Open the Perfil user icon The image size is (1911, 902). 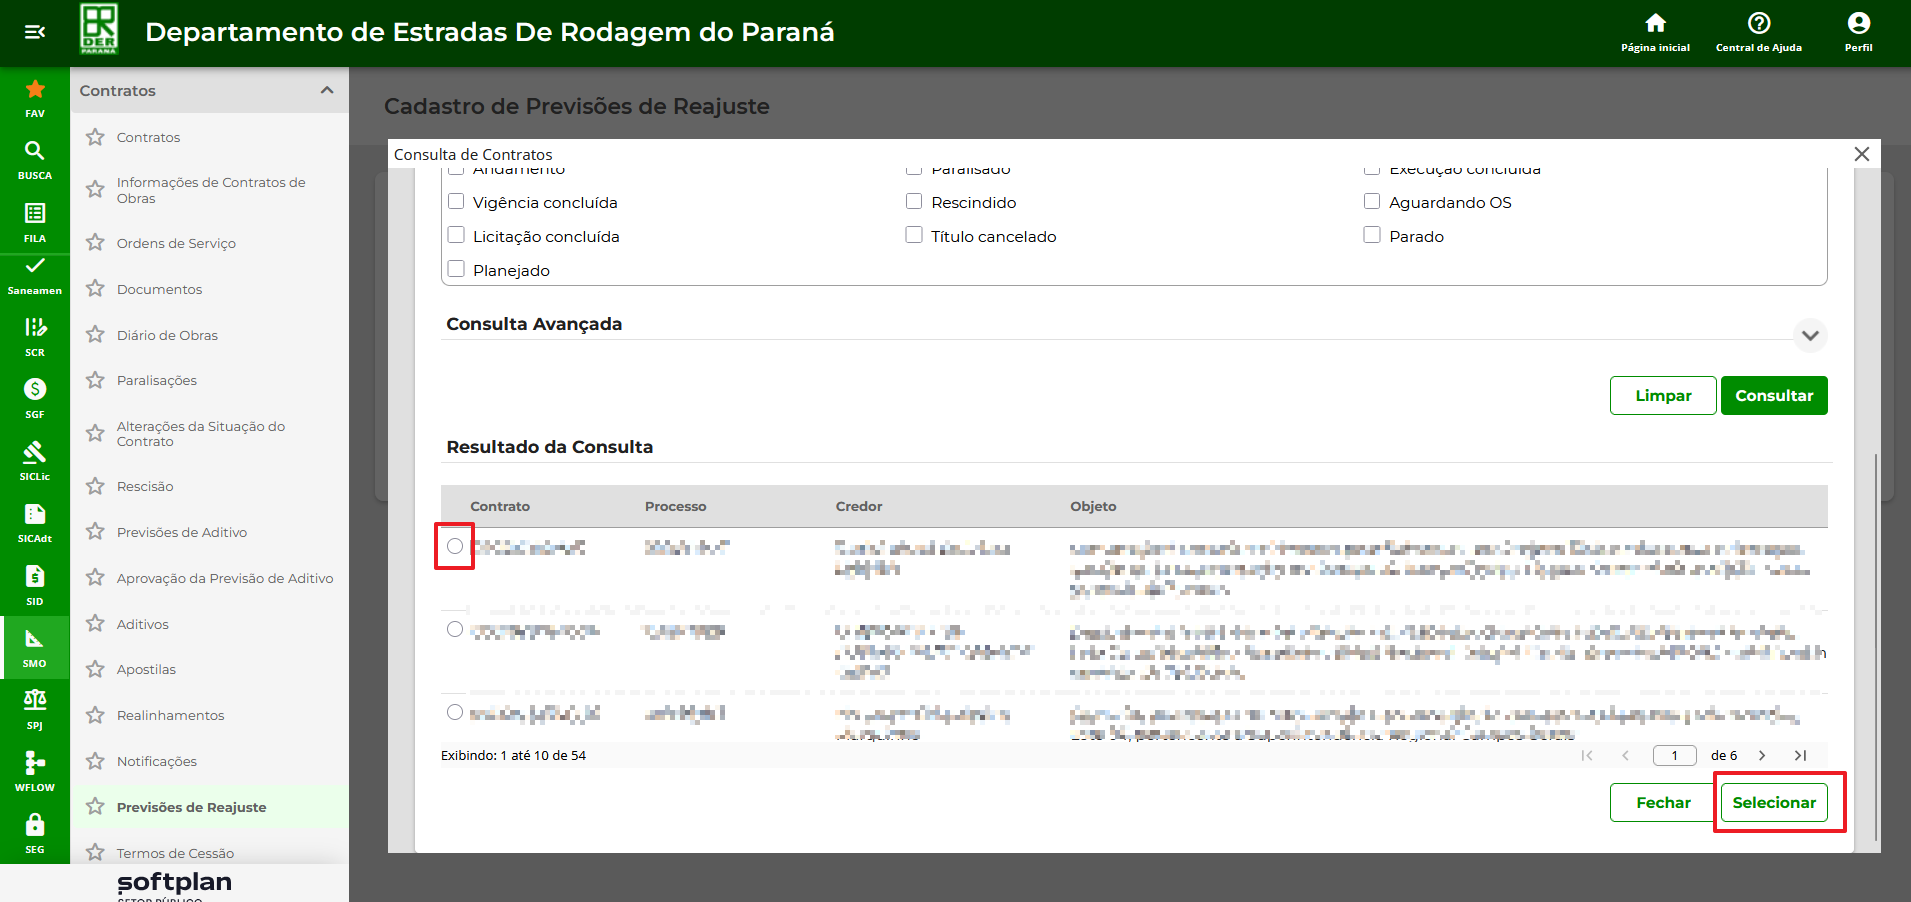click(1858, 24)
